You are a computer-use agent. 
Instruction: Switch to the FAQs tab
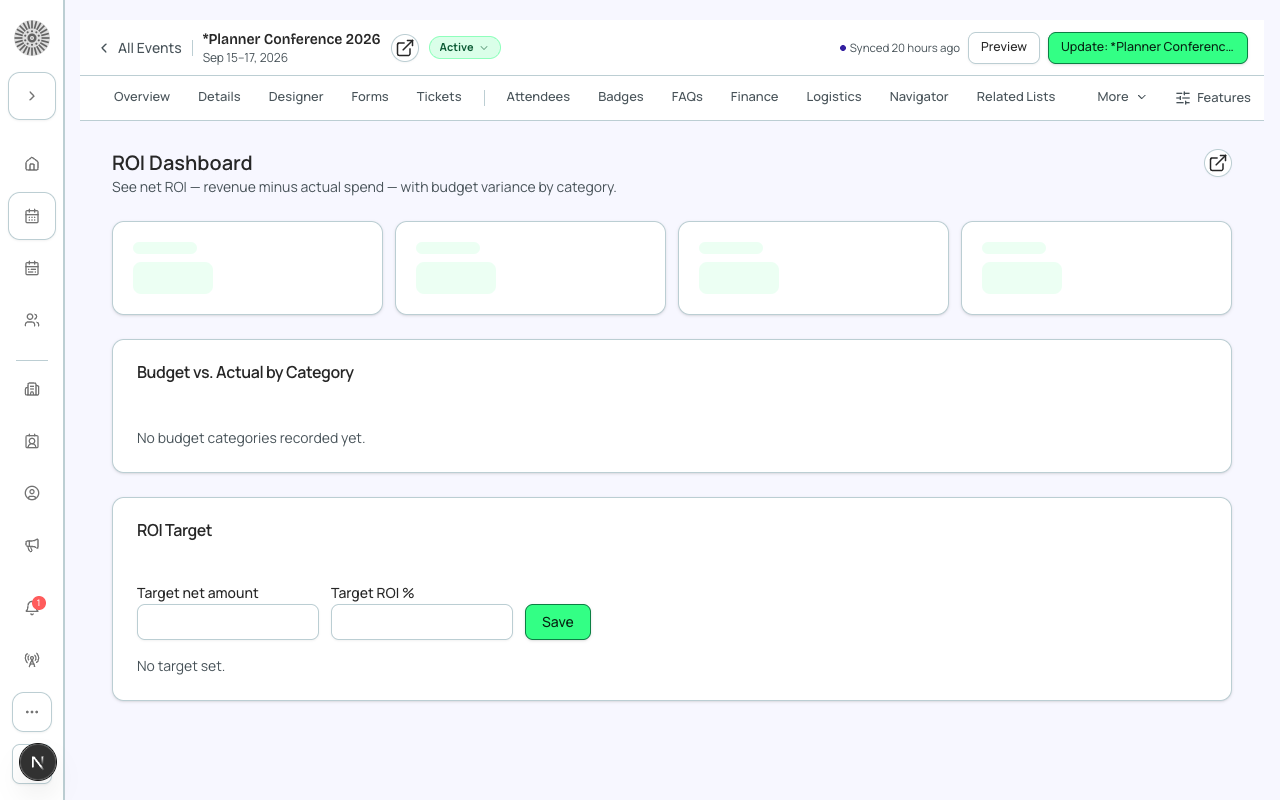pyautogui.click(x=687, y=97)
